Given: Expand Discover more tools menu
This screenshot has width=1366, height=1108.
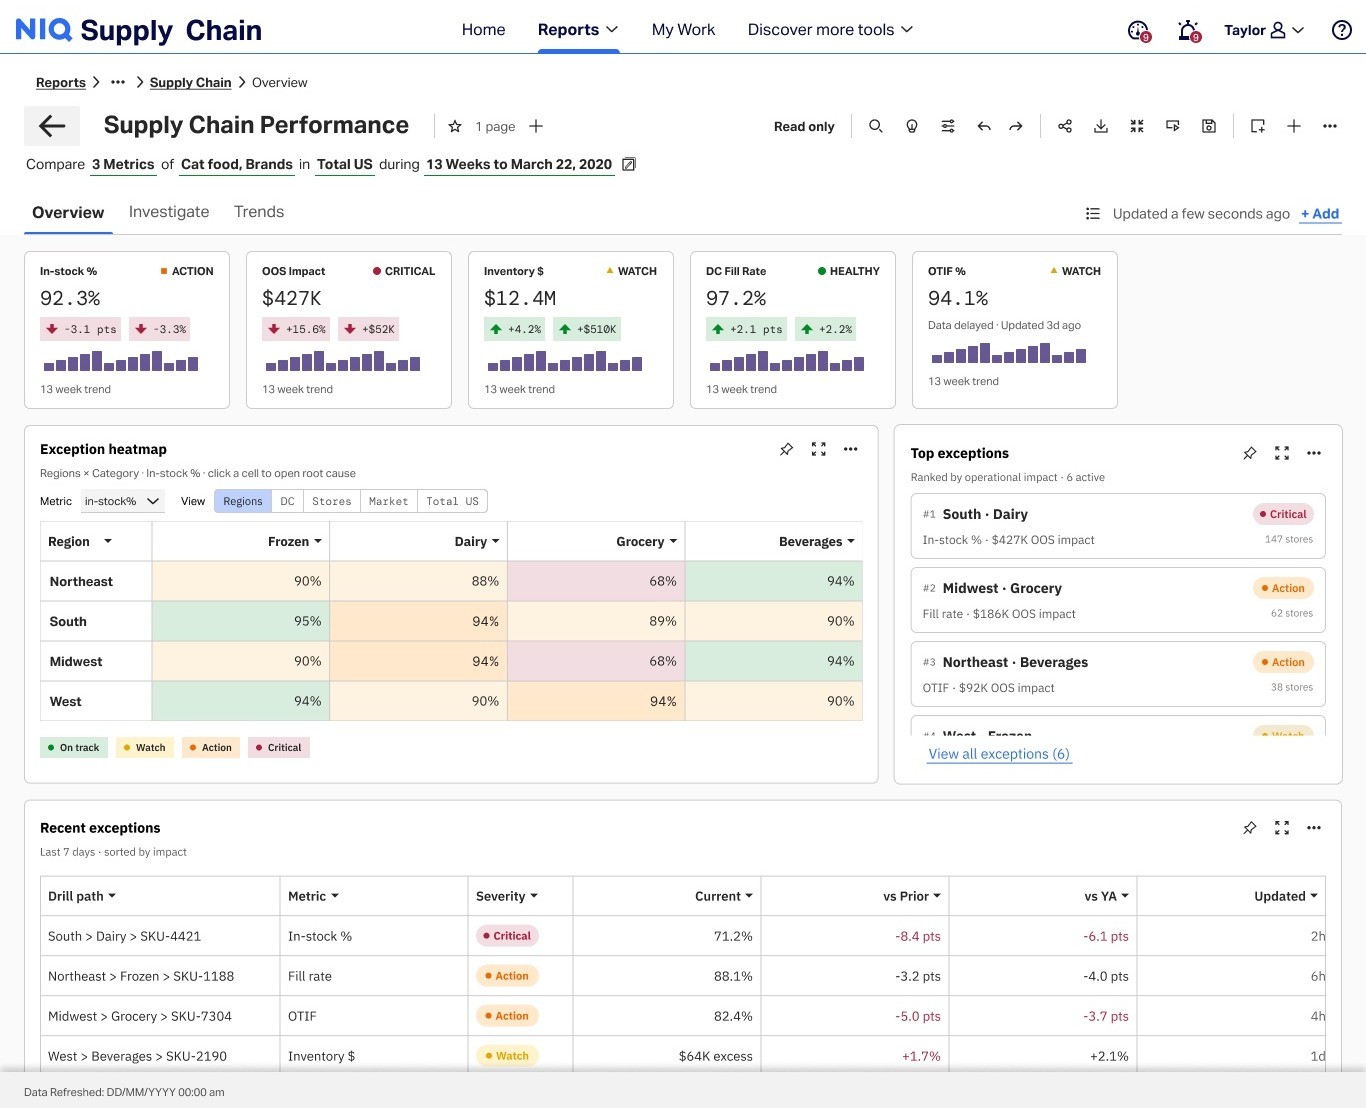Looking at the screenshot, I should 831,30.
